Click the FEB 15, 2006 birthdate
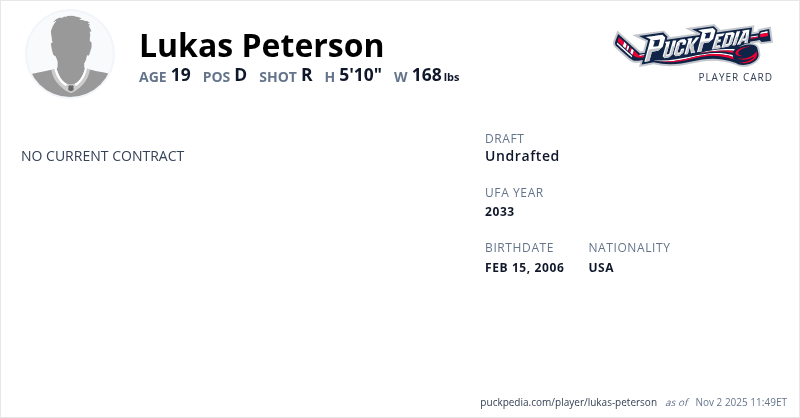 point(524,267)
